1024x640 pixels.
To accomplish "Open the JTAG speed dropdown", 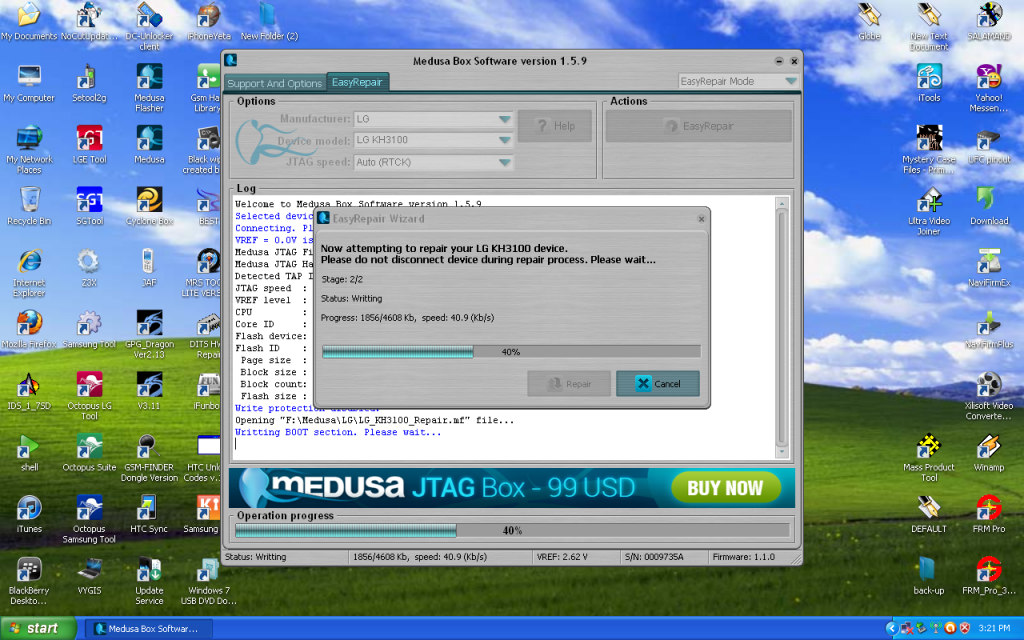I will coord(433,163).
